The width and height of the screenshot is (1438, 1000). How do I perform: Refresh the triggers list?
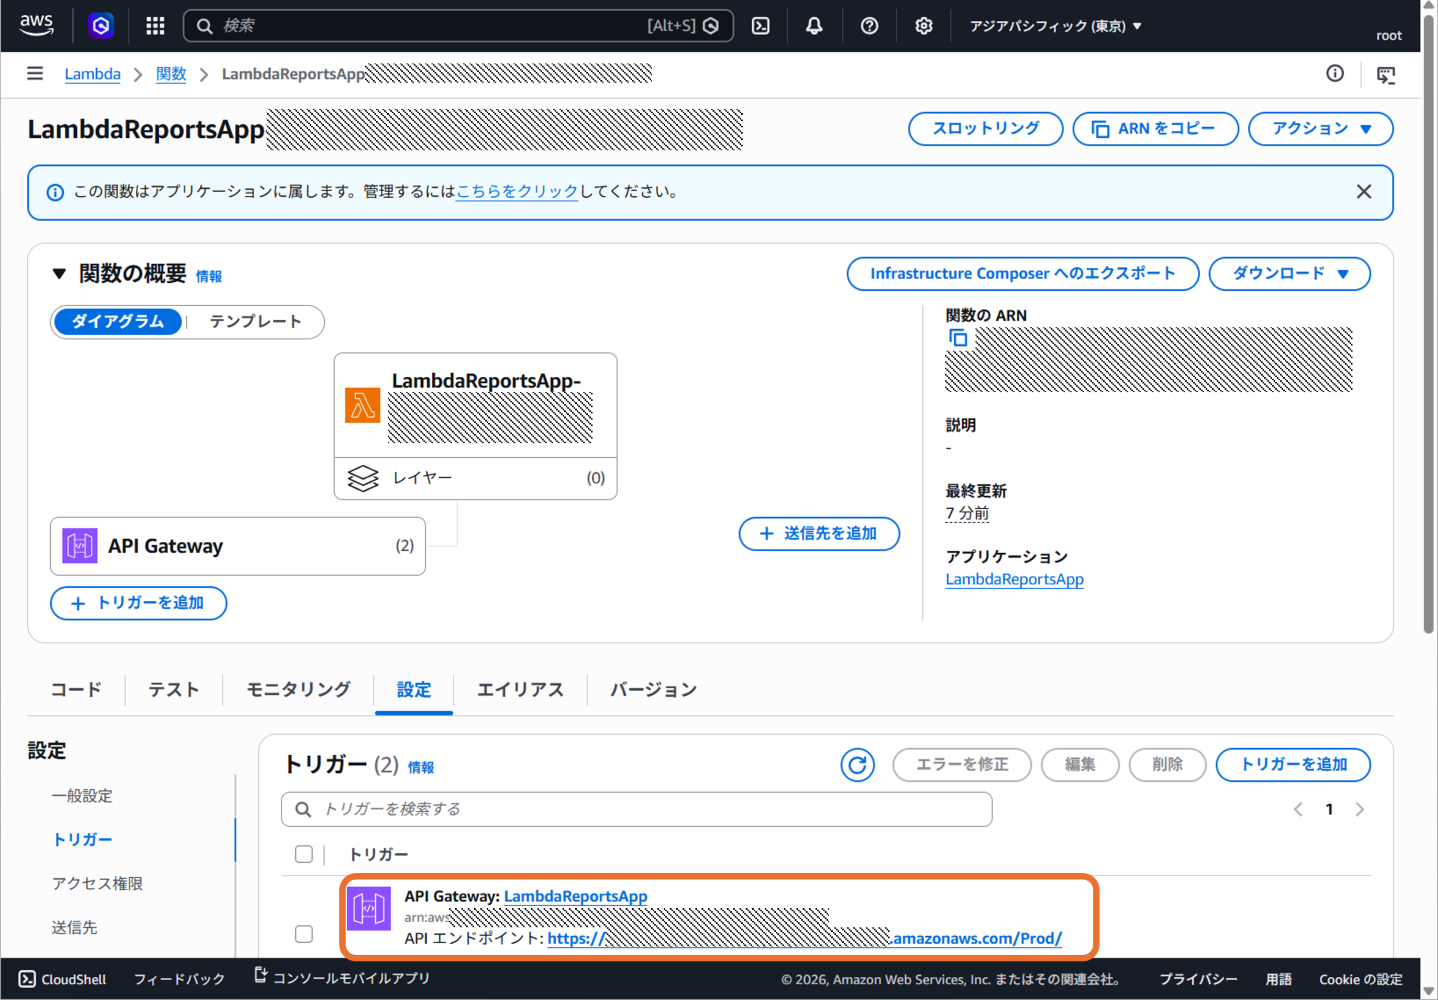click(858, 765)
